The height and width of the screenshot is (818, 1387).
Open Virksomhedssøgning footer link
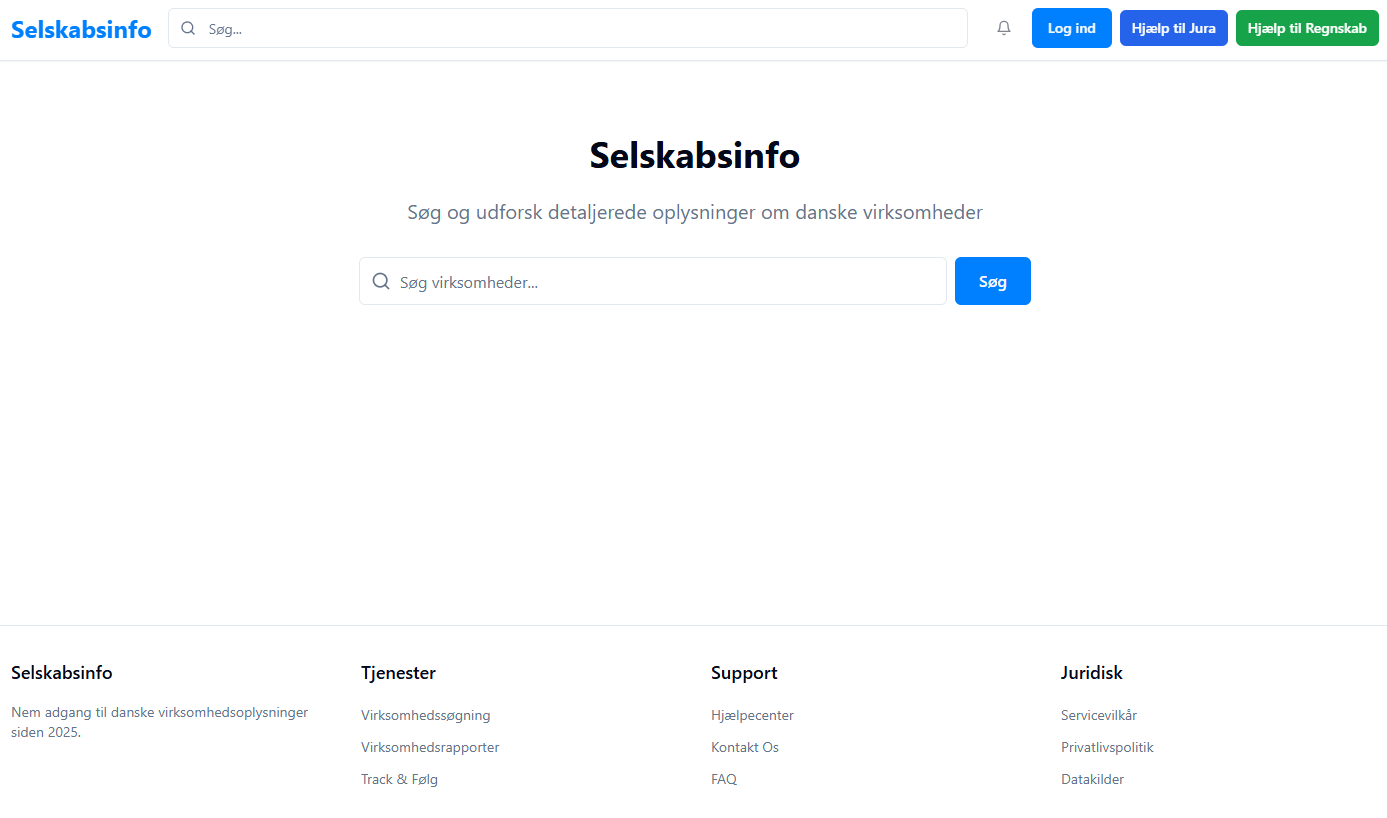[426, 715]
